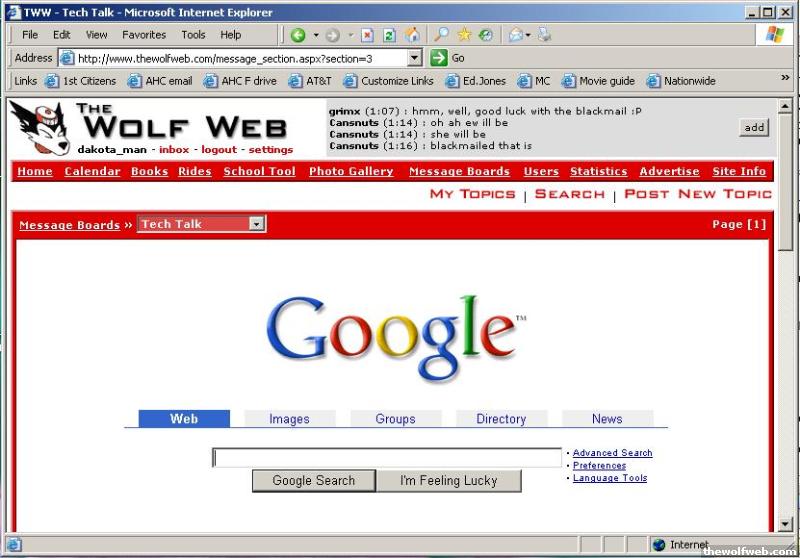The height and width of the screenshot is (558, 800).
Task: Click the add button beside chat
Action: tap(754, 127)
